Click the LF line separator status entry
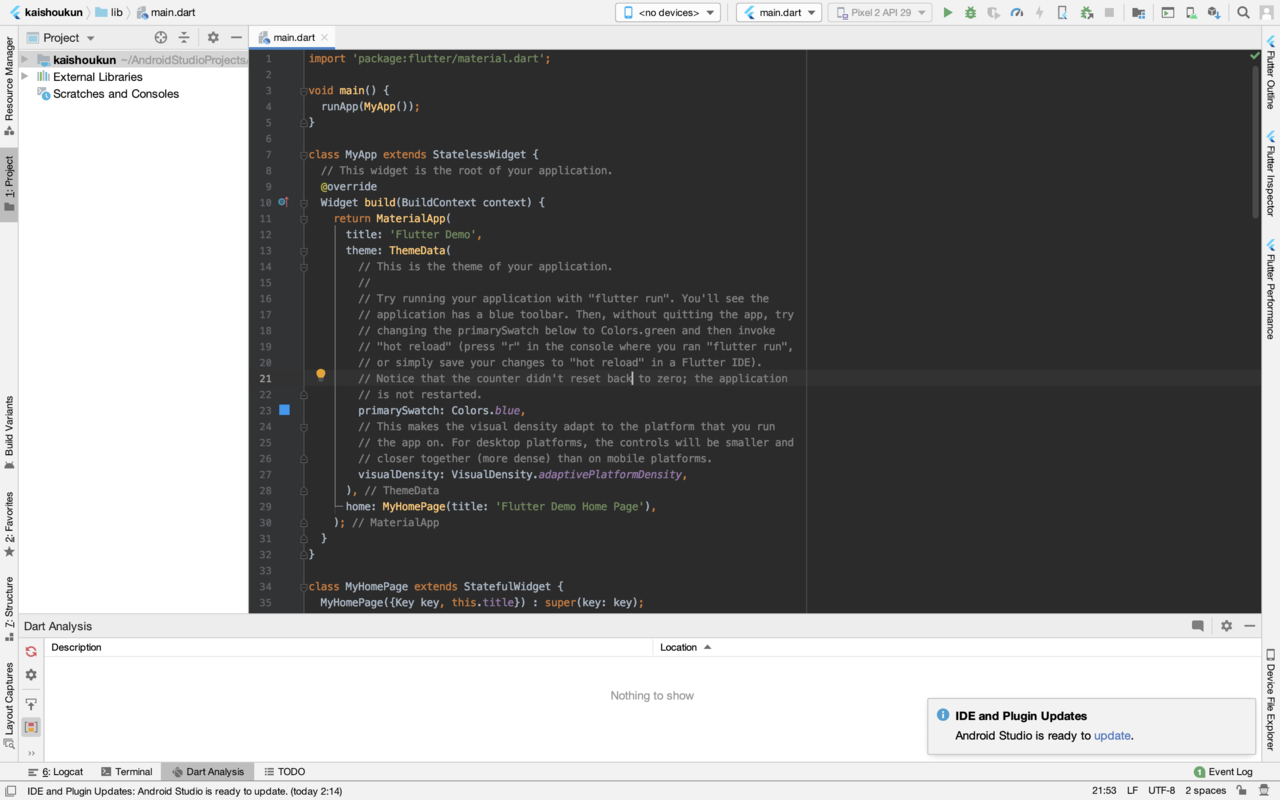Image resolution: width=1280 pixels, height=800 pixels. tap(1132, 790)
